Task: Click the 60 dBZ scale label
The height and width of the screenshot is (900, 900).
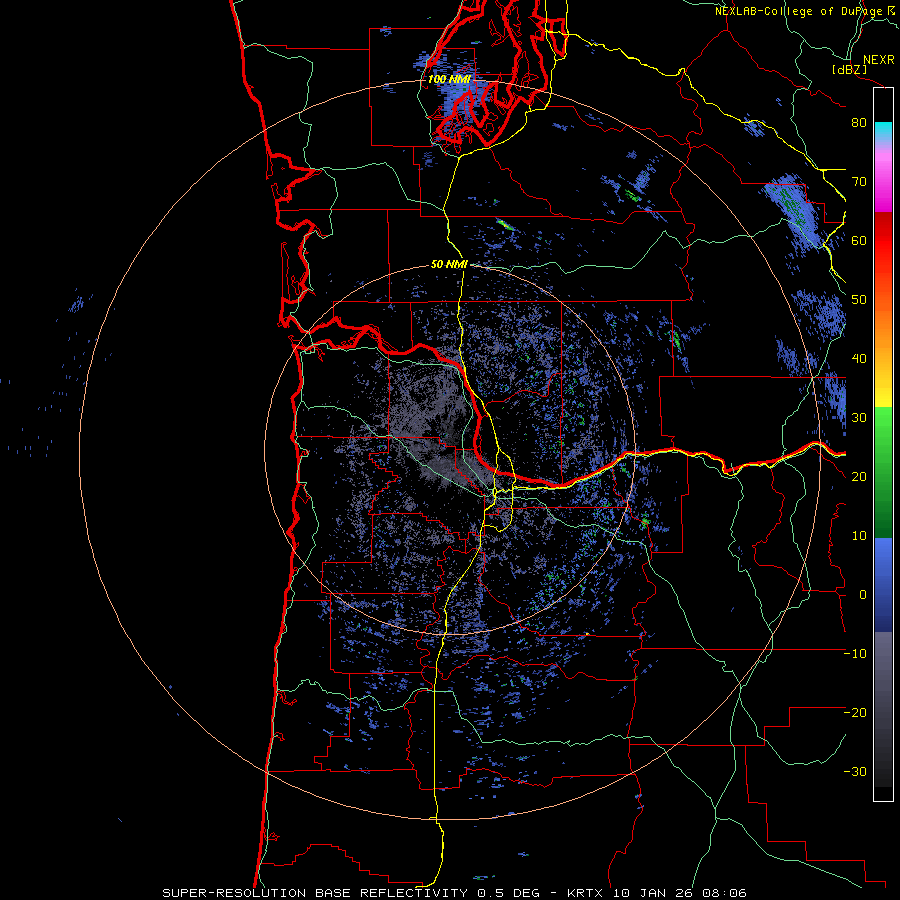Action: (x=859, y=240)
